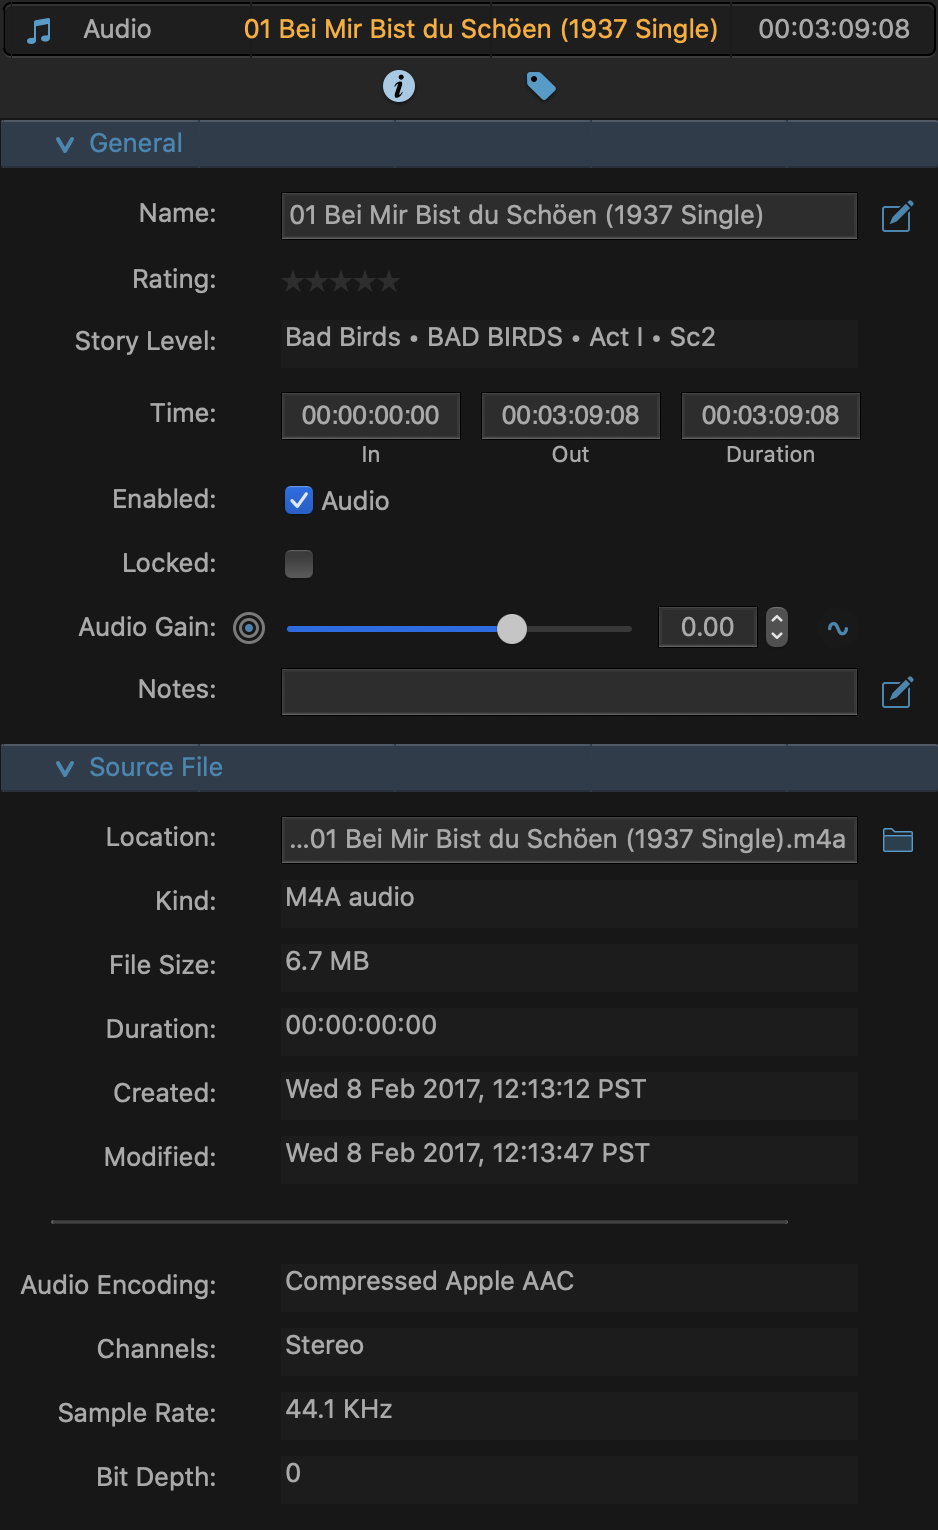Uncheck the Enabled Audio checkbox

tap(299, 500)
